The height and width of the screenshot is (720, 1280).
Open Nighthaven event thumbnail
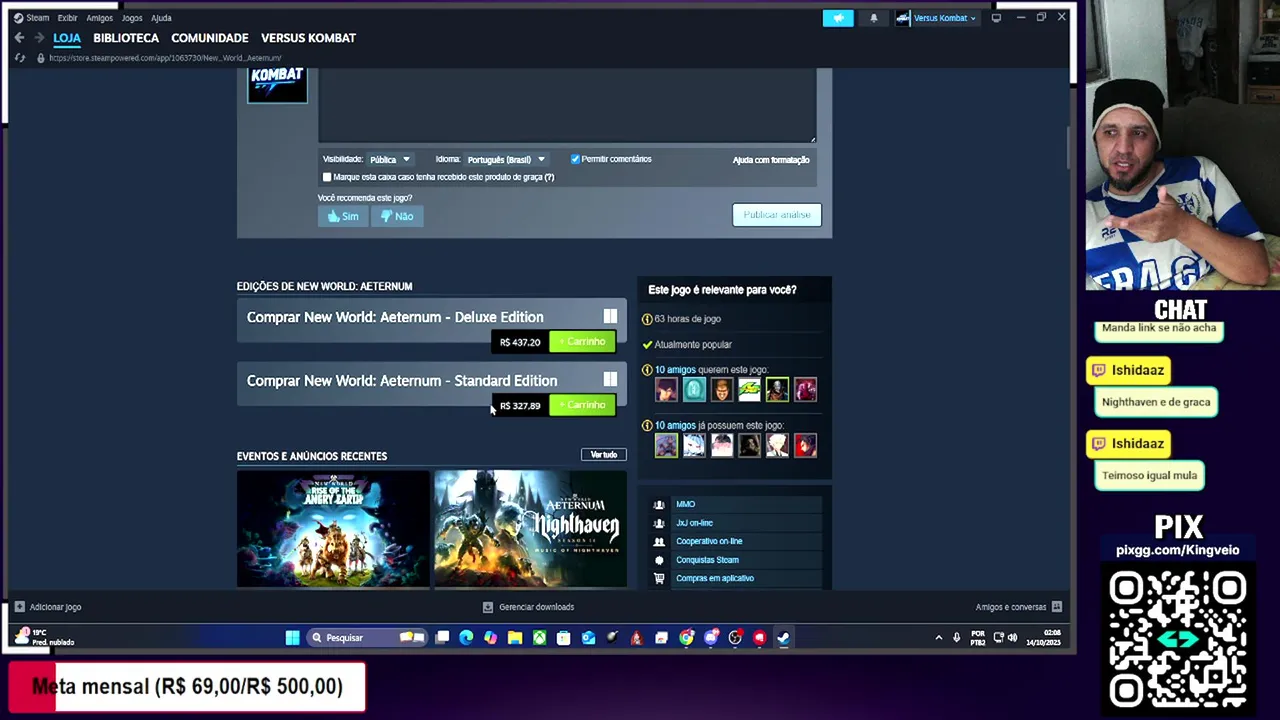[530, 529]
